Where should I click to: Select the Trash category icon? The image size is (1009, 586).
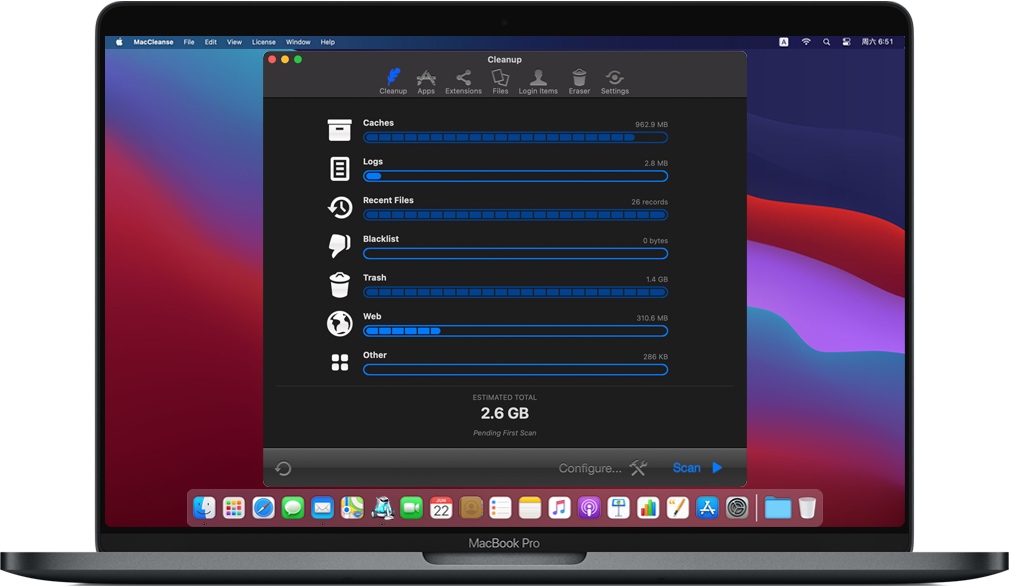(x=340, y=285)
